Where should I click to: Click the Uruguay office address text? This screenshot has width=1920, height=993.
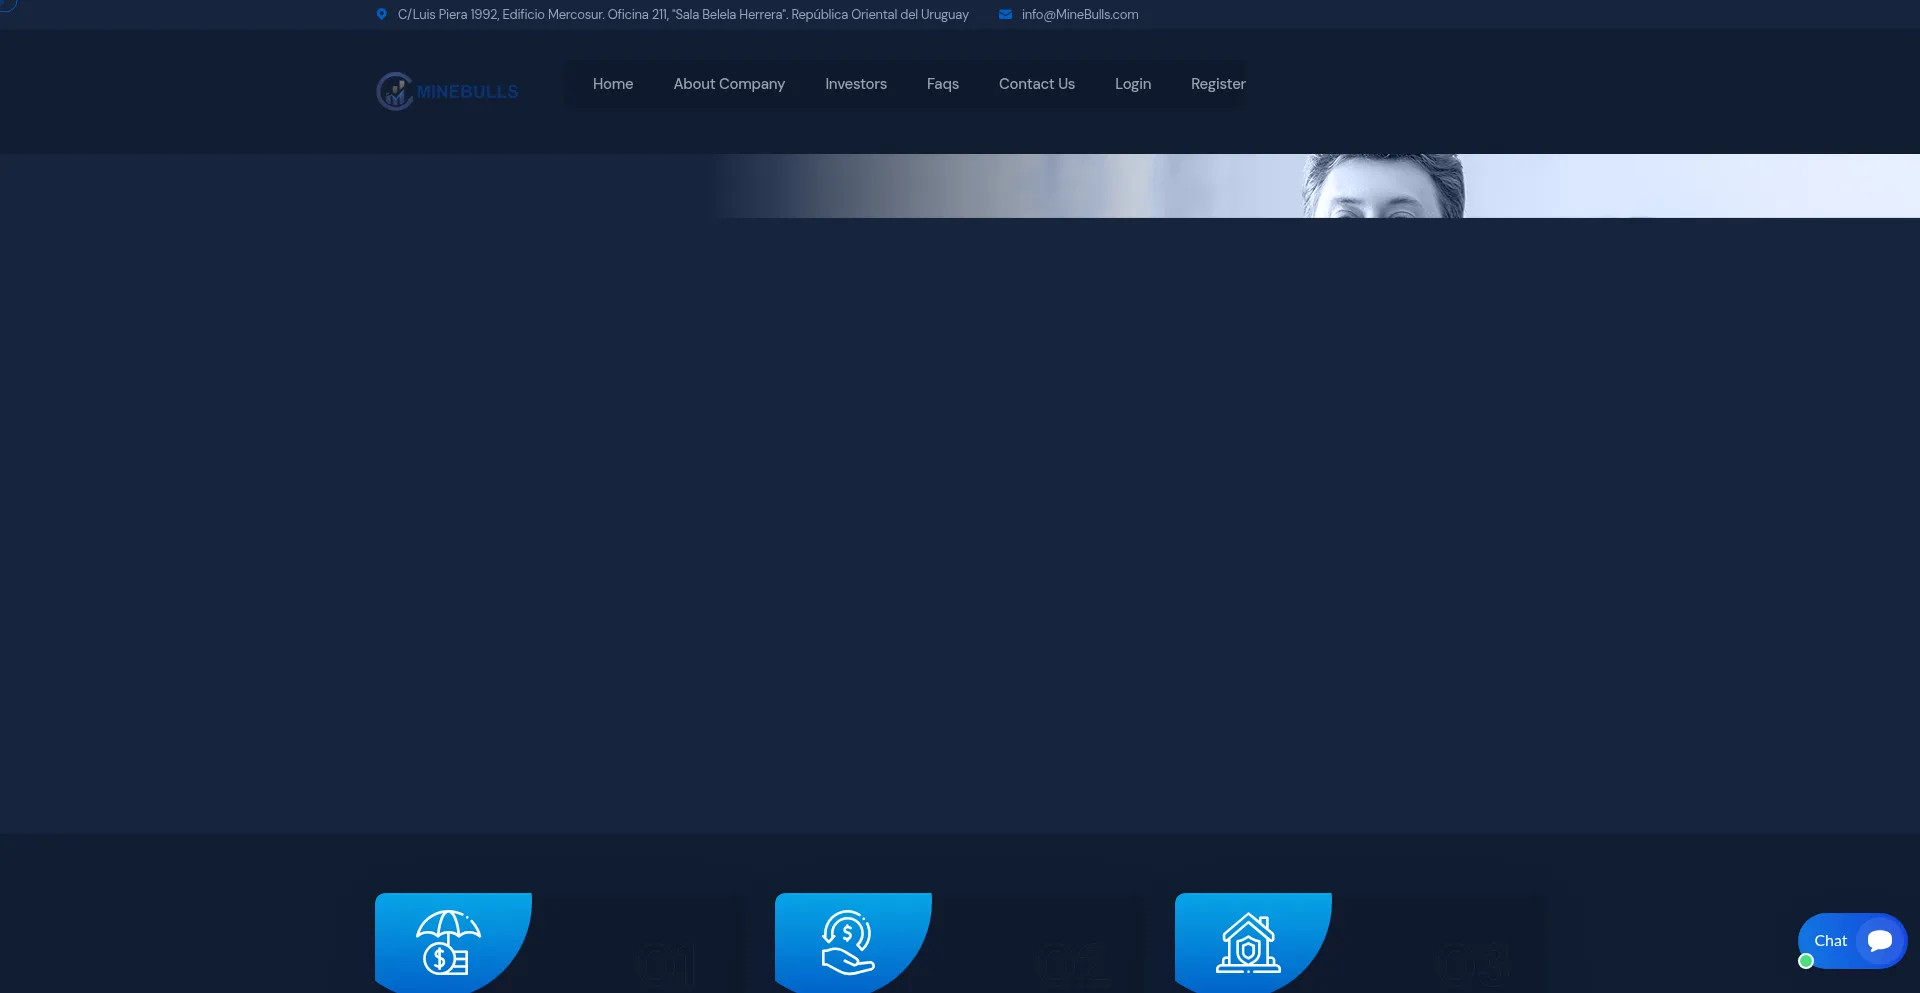point(683,14)
